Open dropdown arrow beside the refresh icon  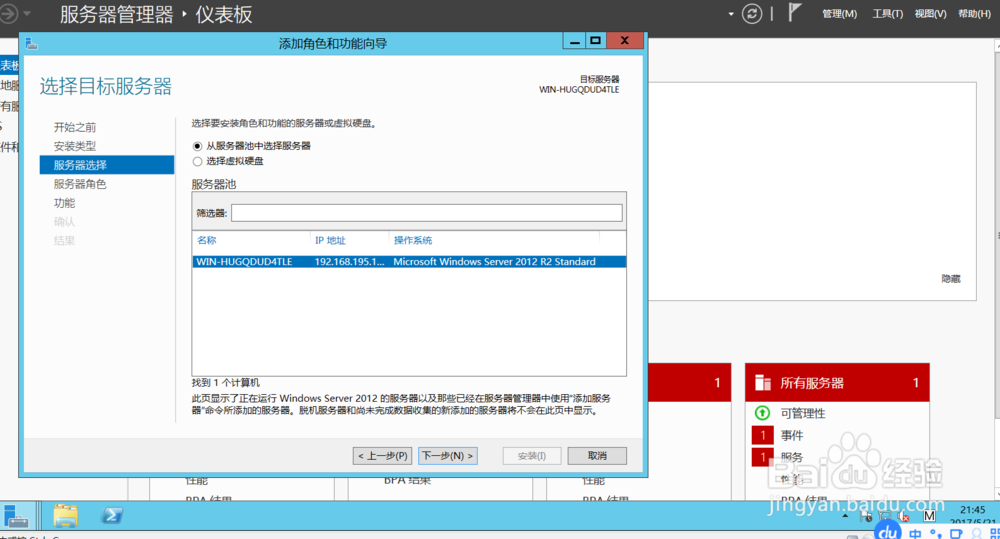(731, 14)
